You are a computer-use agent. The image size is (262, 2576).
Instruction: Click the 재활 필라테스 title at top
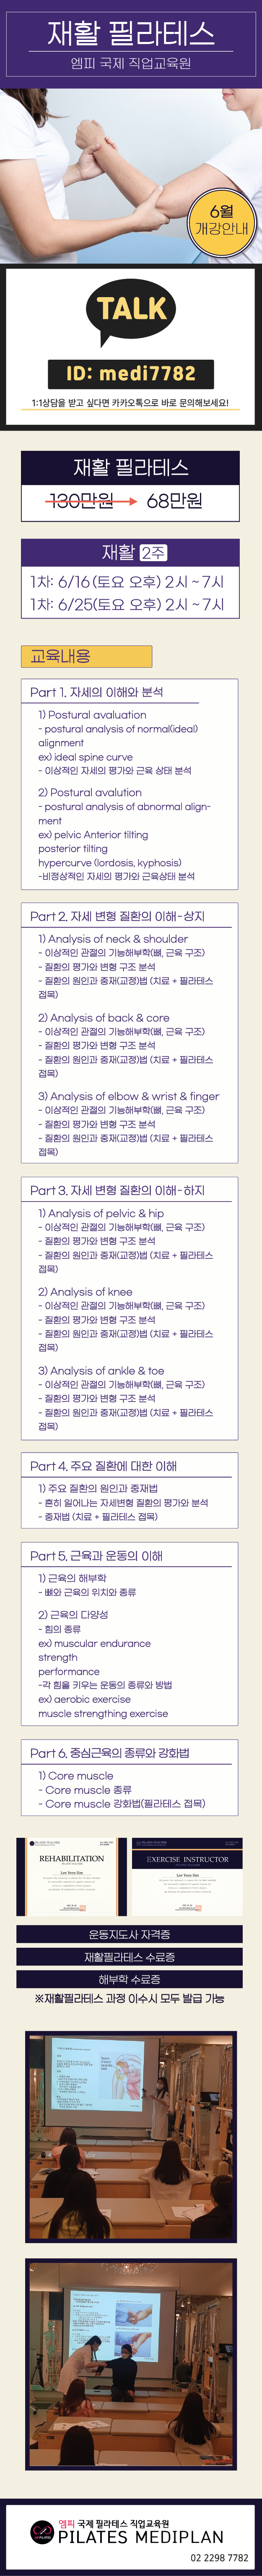(130, 34)
